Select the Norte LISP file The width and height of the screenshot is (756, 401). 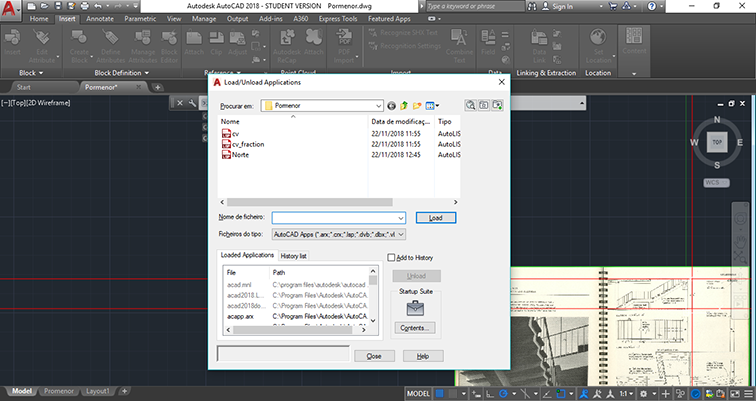(x=235, y=155)
